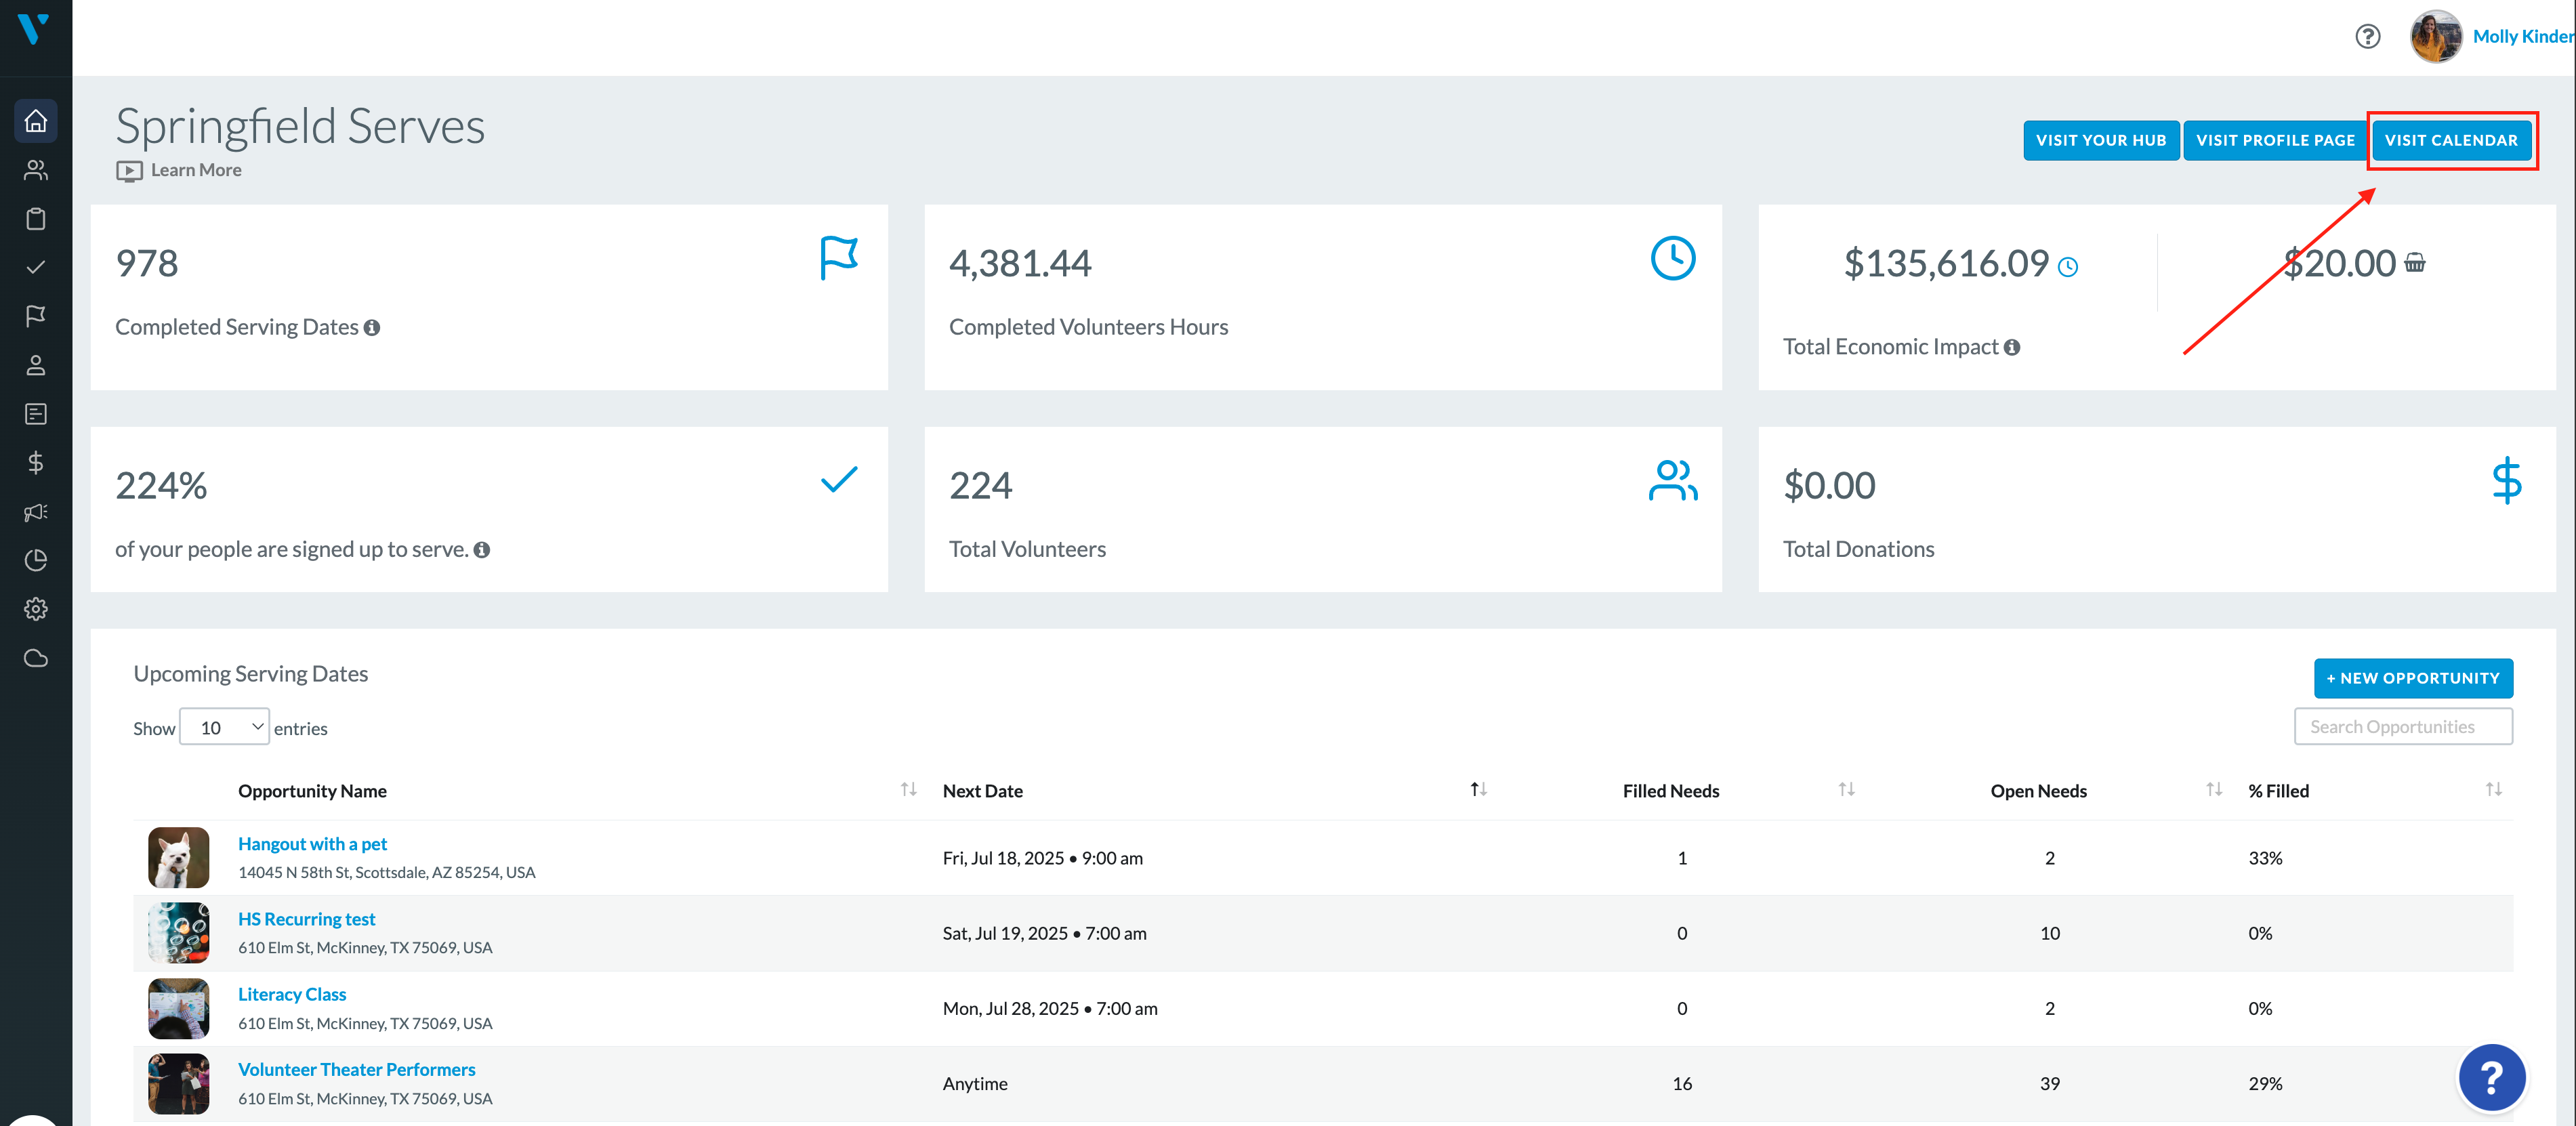Image resolution: width=2576 pixels, height=1126 pixels.
Task: Click the dollar icon in Total Donations card
Action: point(2506,480)
